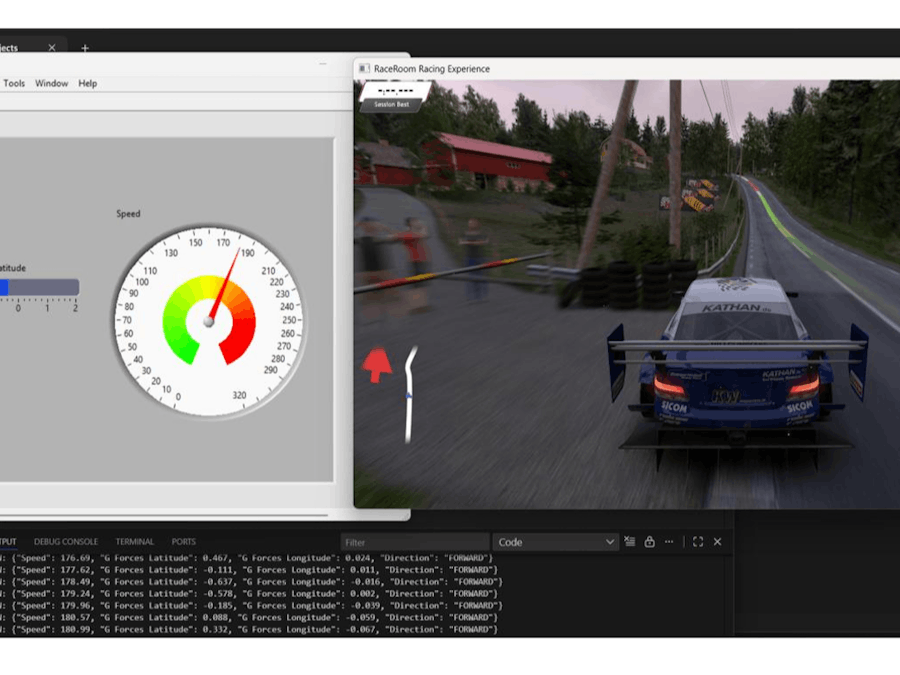Switch to the DEBUG CONSOLE tab
The image size is (900, 675).
66,541
